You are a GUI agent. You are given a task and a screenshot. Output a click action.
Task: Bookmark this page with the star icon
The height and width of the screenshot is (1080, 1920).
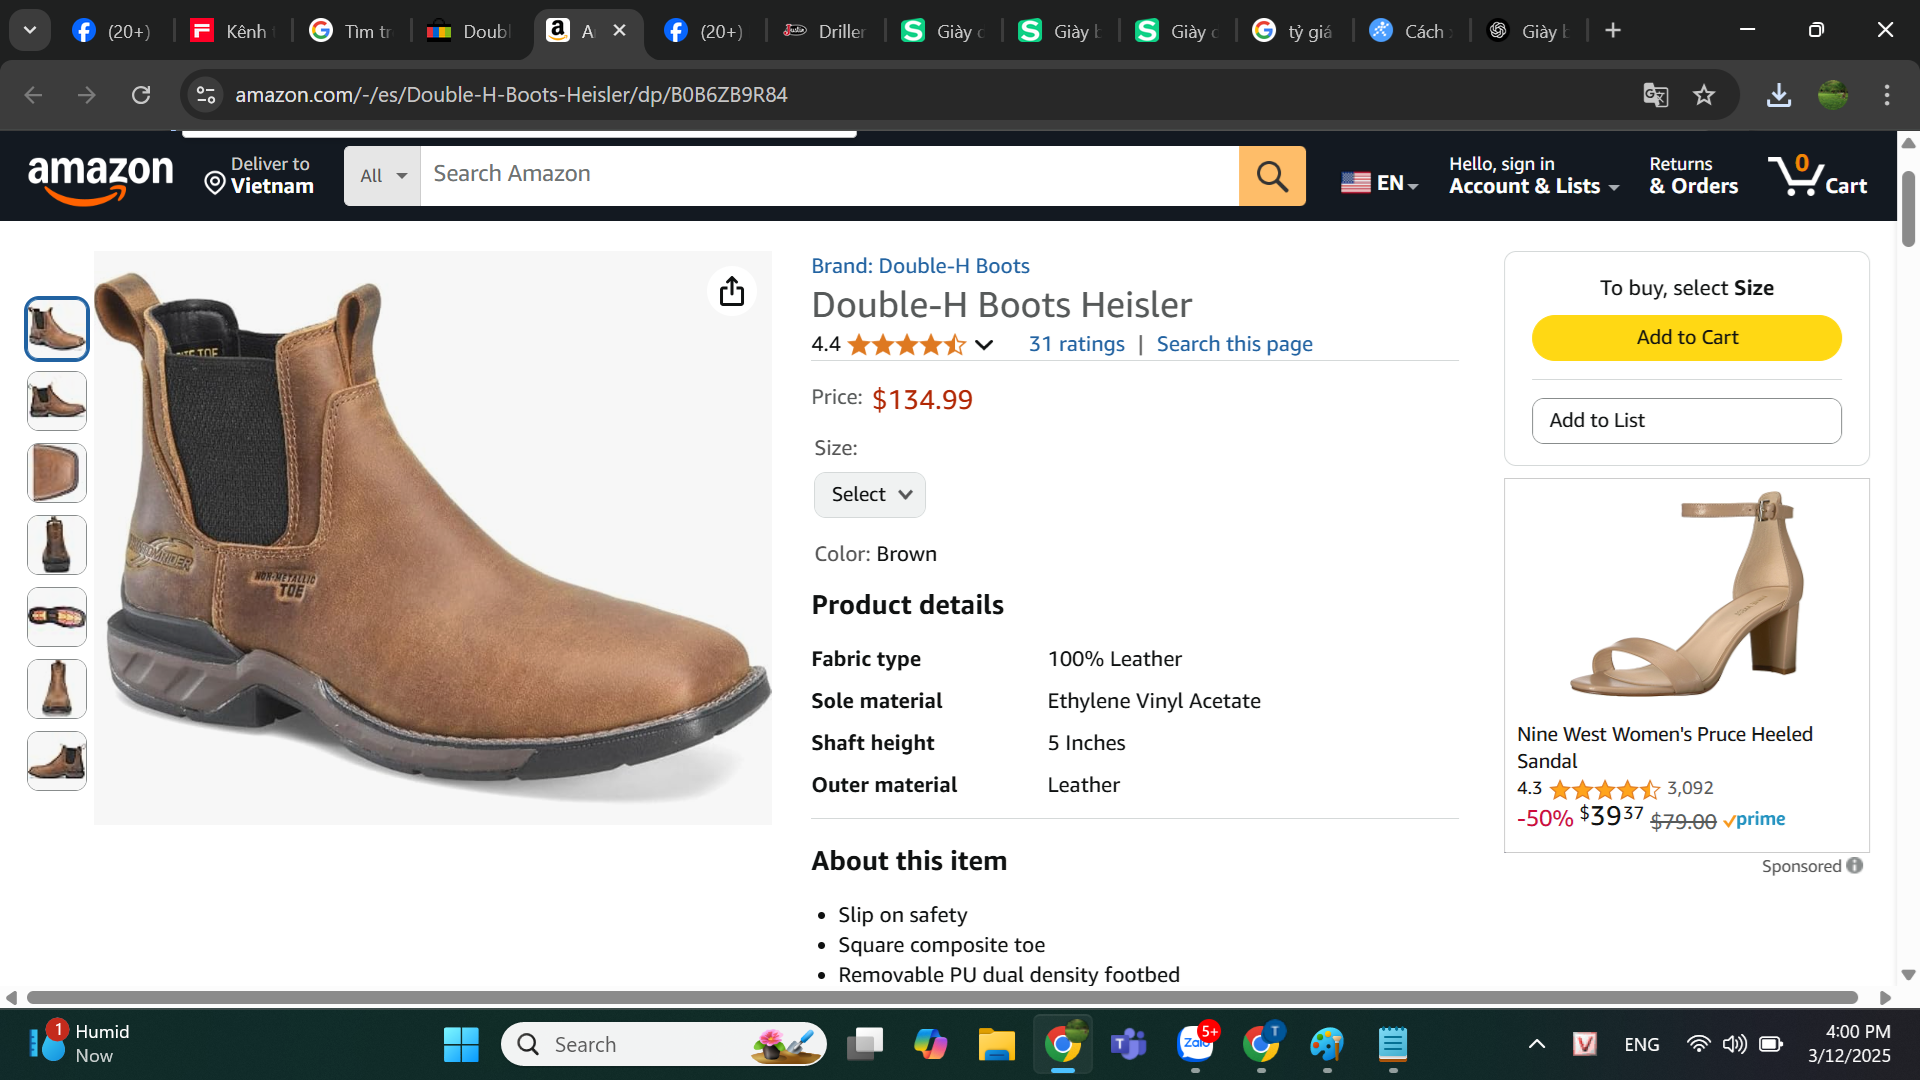[1704, 95]
